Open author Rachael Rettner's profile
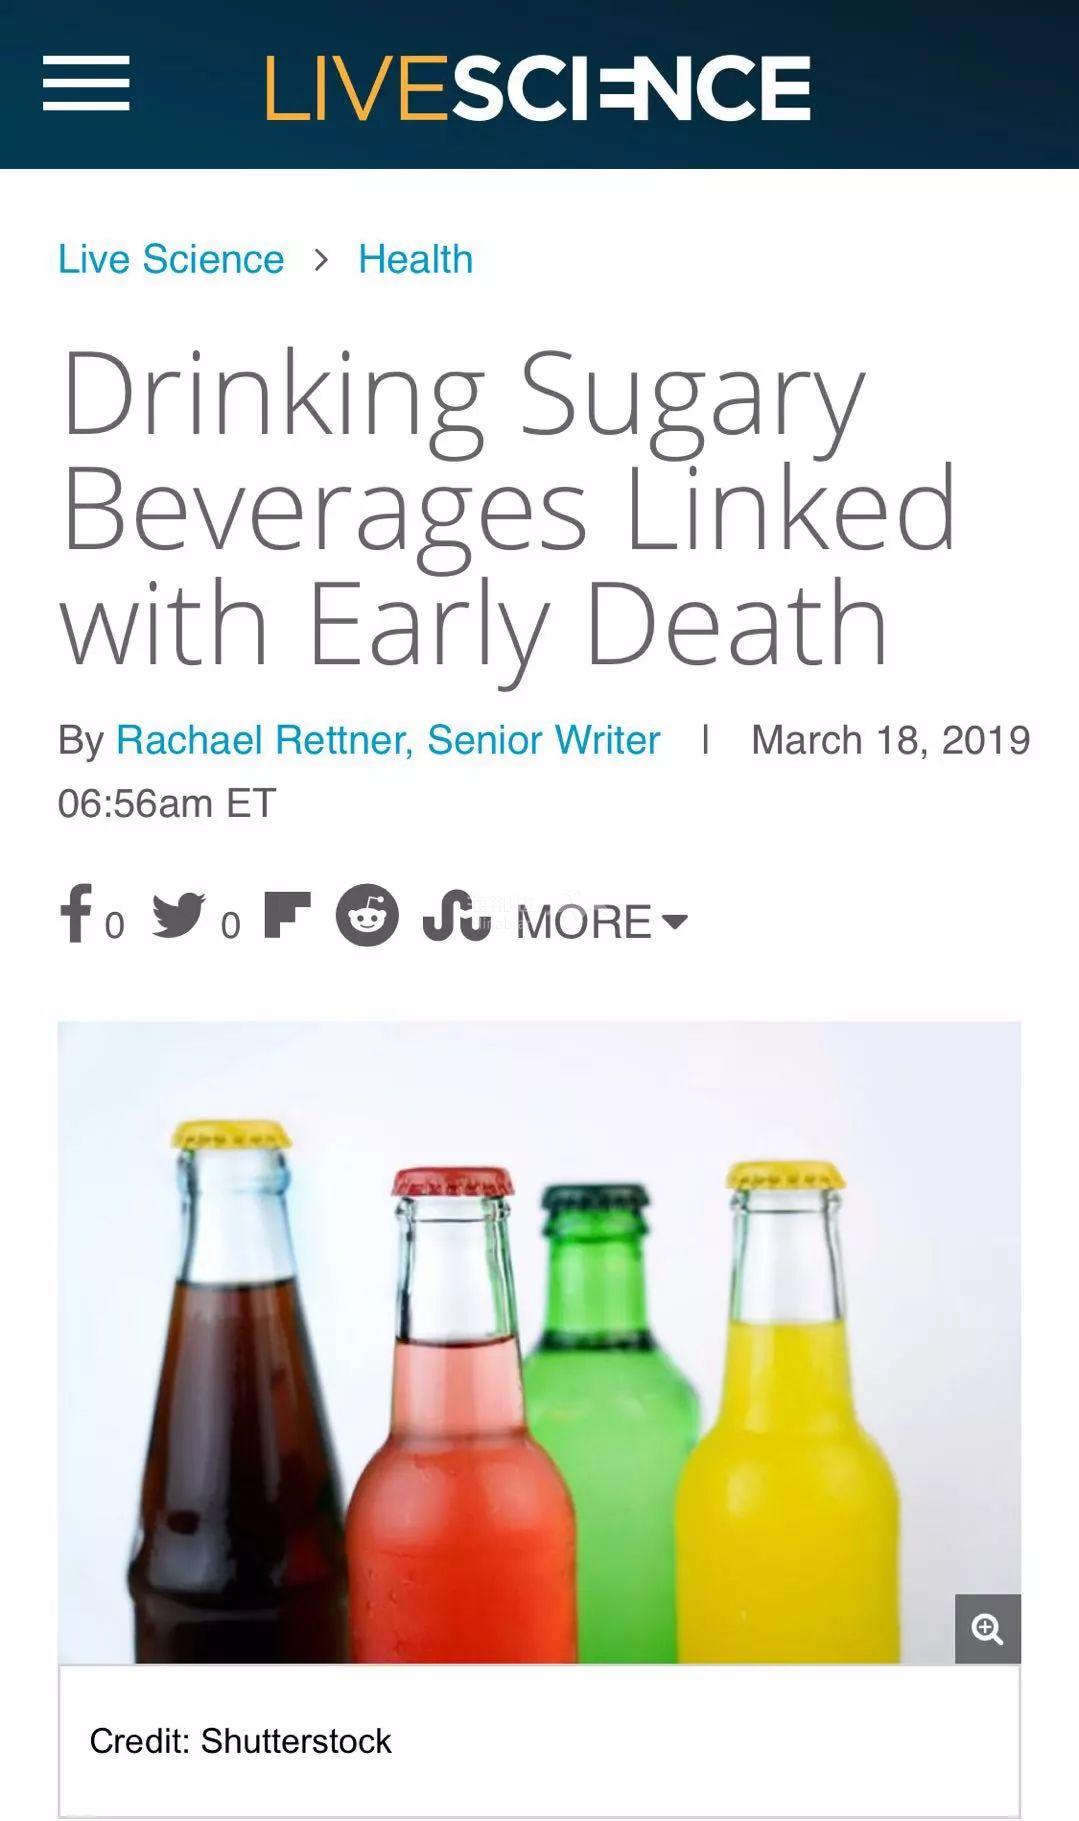Screen dimensions: 1079x1821 coord(388,740)
